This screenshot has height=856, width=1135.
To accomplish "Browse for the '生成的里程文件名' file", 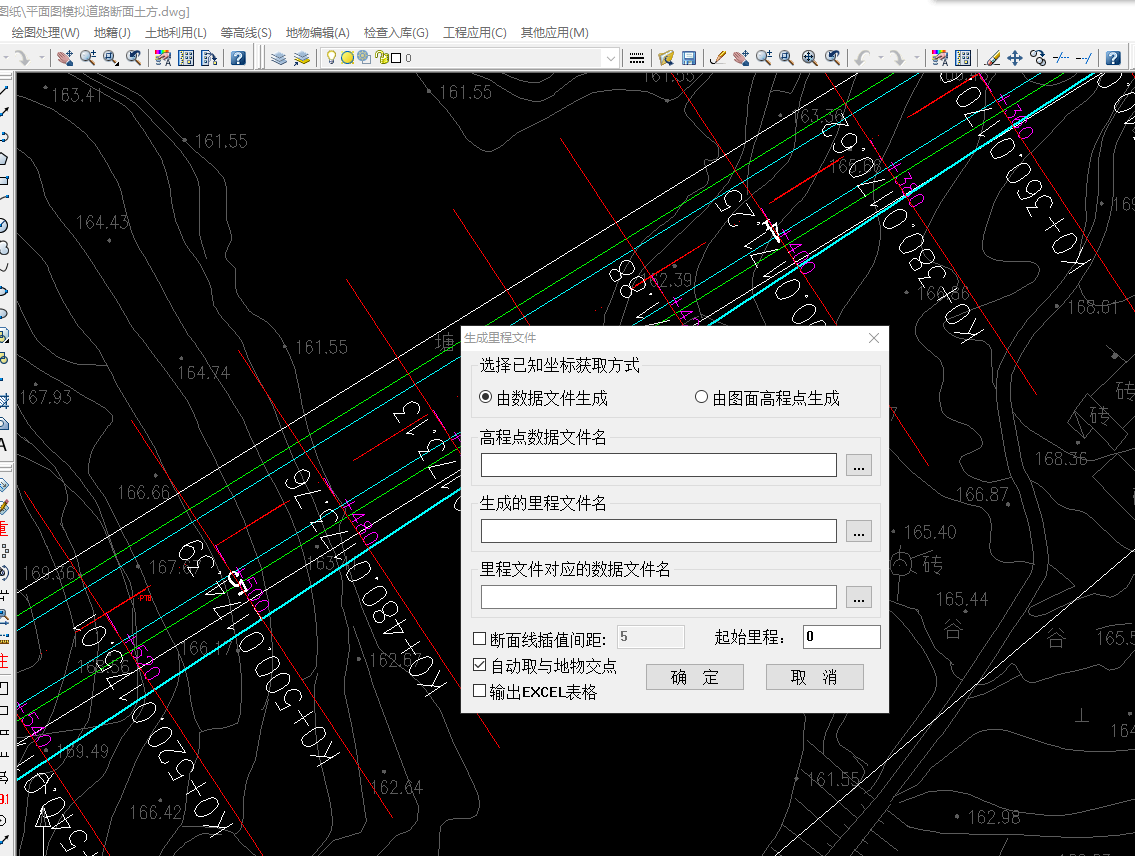I will [x=858, y=531].
